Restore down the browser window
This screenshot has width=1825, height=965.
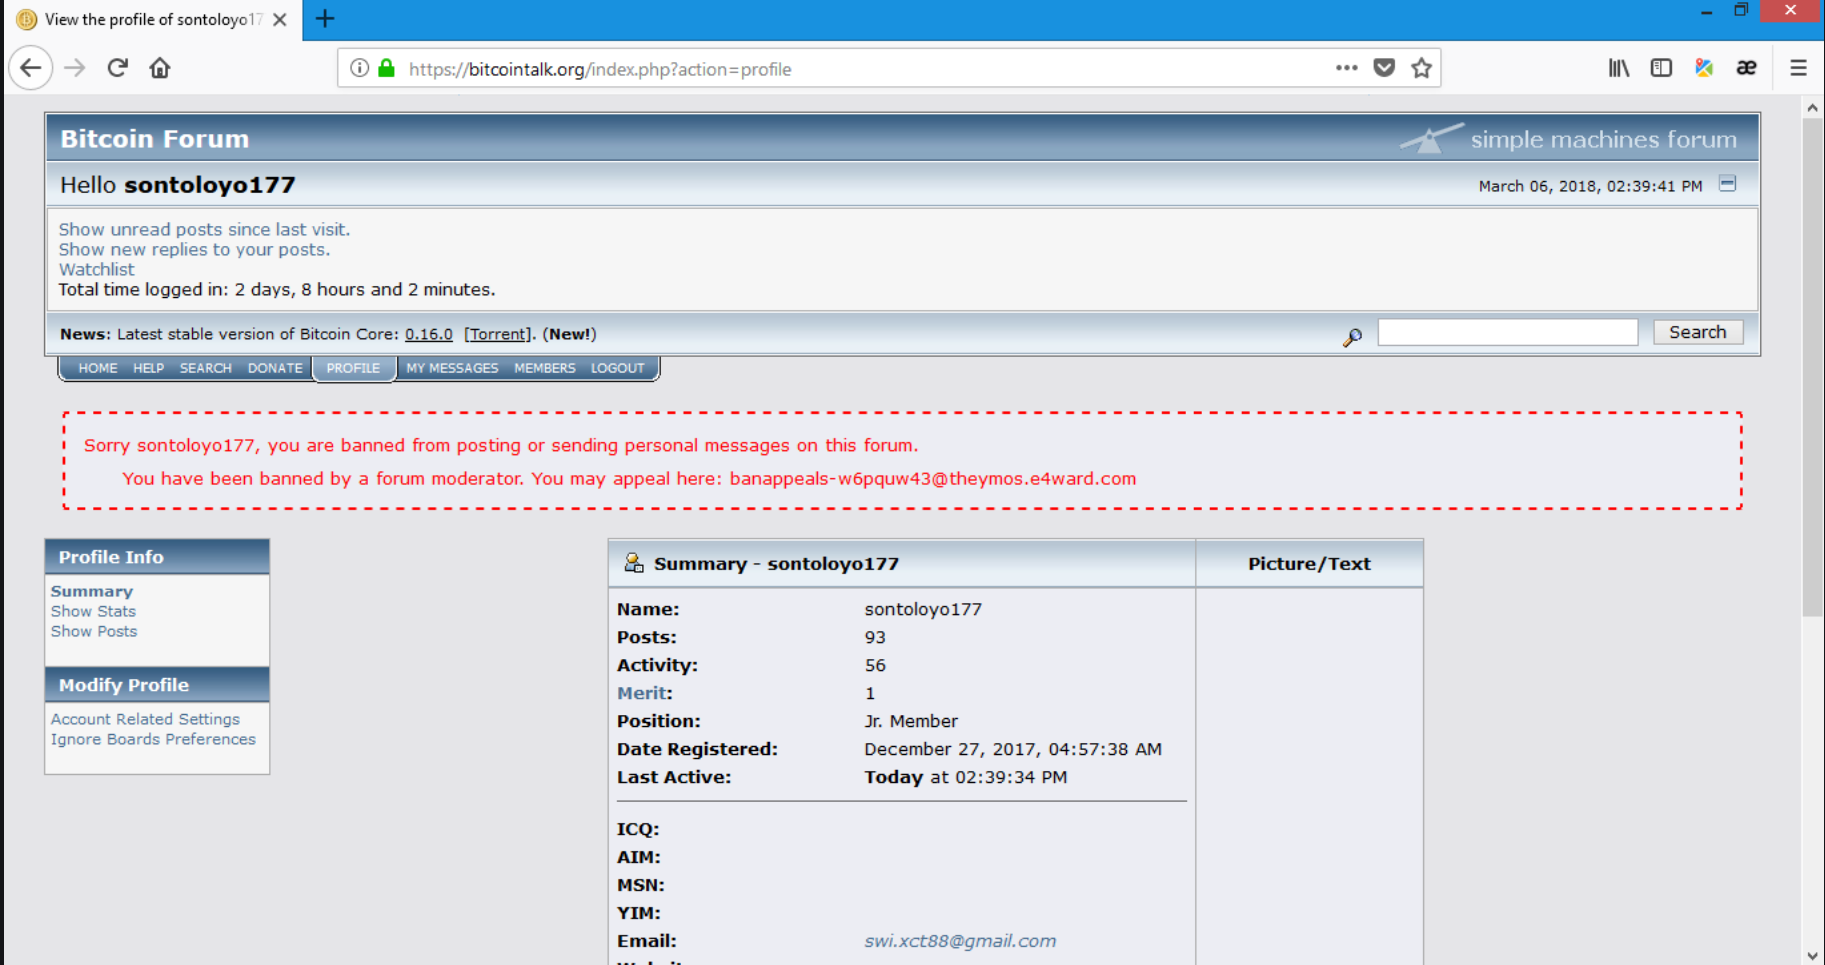click(1741, 10)
